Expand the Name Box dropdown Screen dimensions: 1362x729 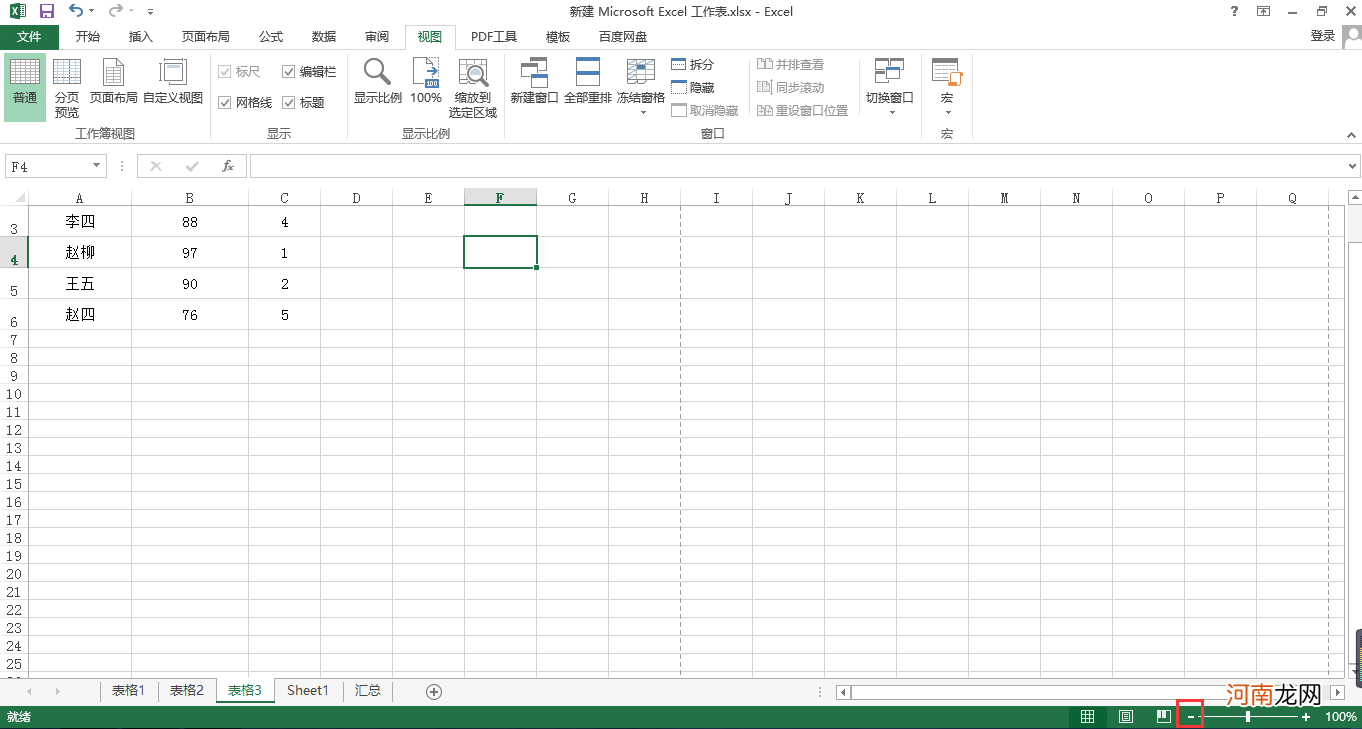(97, 166)
